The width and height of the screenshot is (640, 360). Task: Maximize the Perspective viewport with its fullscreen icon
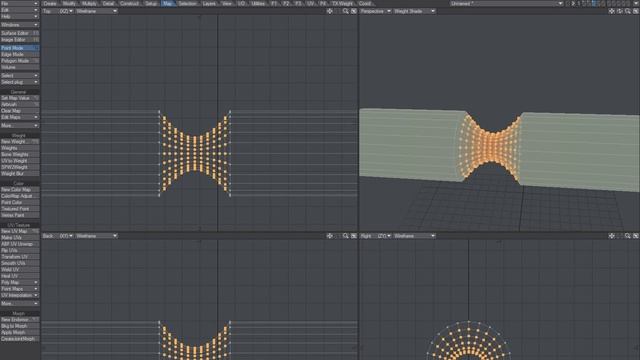pyautogui.click(x=636, y=11)
